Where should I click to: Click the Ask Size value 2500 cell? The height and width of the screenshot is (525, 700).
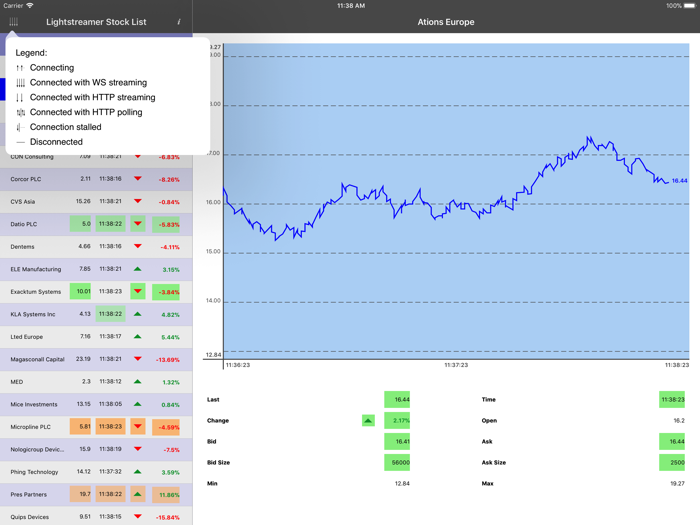tap(672, 462)
